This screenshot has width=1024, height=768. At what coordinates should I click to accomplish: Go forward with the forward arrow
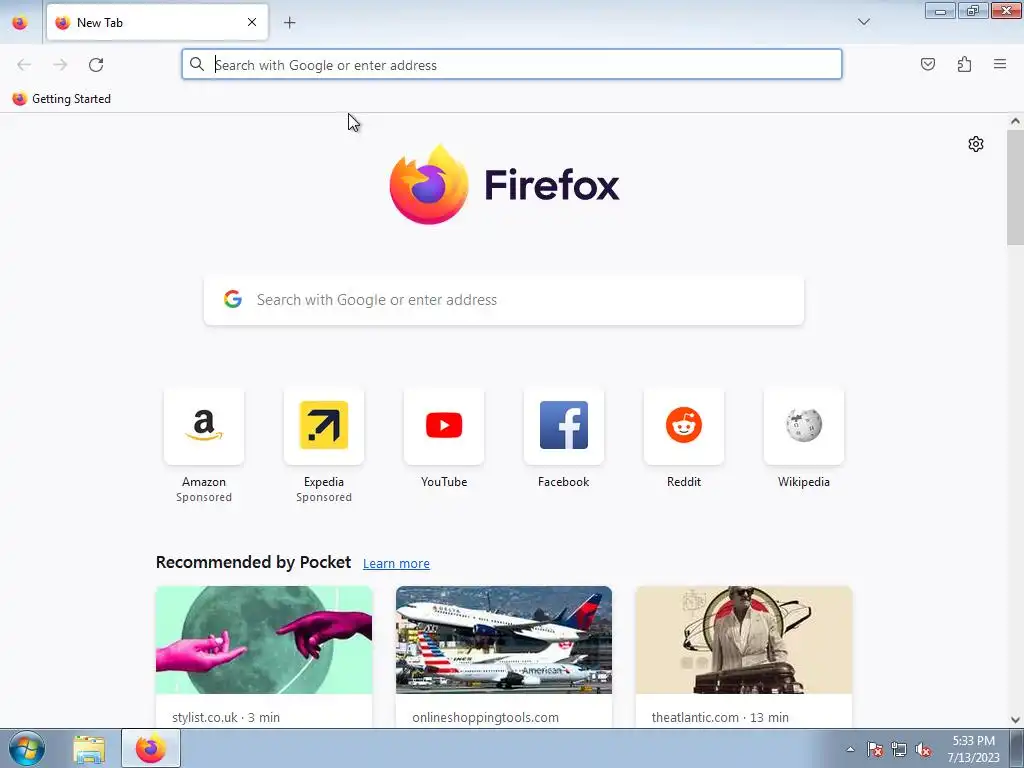[x=60, y=65]
